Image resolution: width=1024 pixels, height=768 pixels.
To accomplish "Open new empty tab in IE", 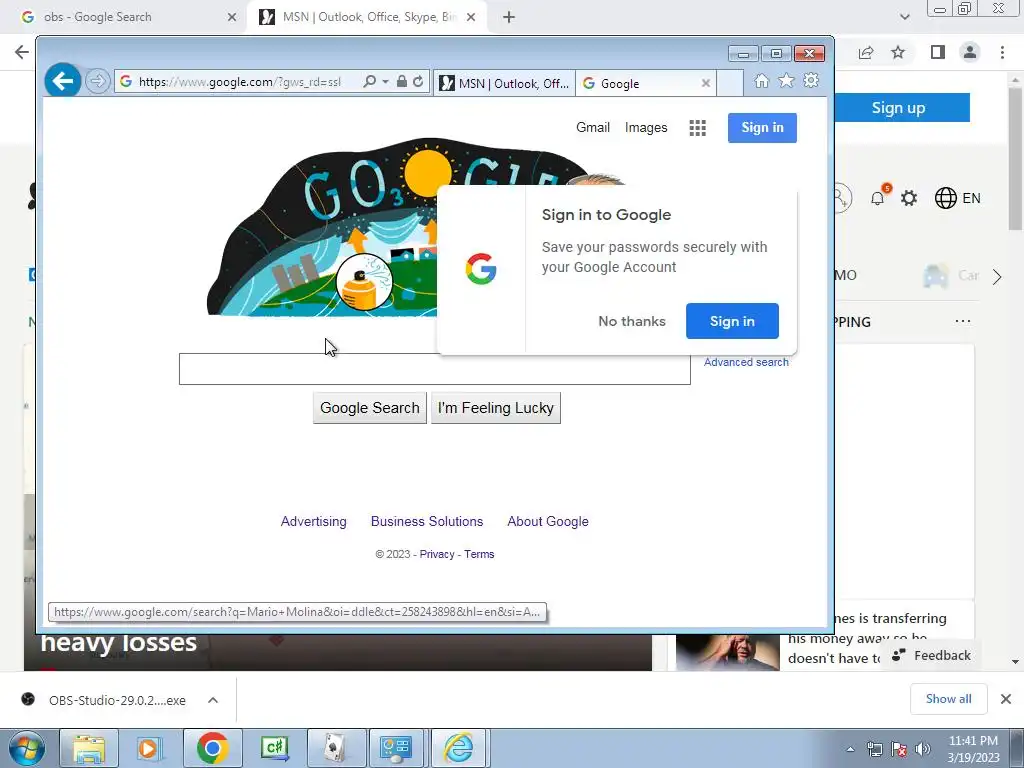I will (730, 84).
